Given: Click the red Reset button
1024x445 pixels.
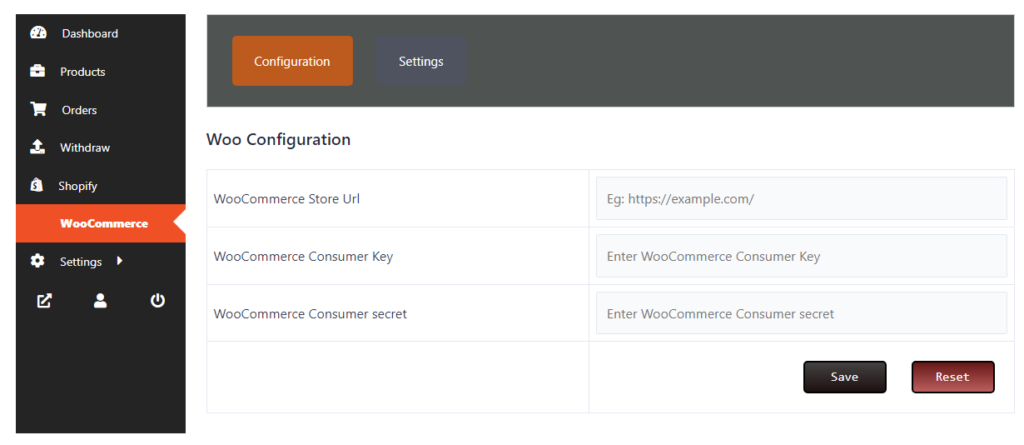Looking at the screenshot, I should 952,377.
